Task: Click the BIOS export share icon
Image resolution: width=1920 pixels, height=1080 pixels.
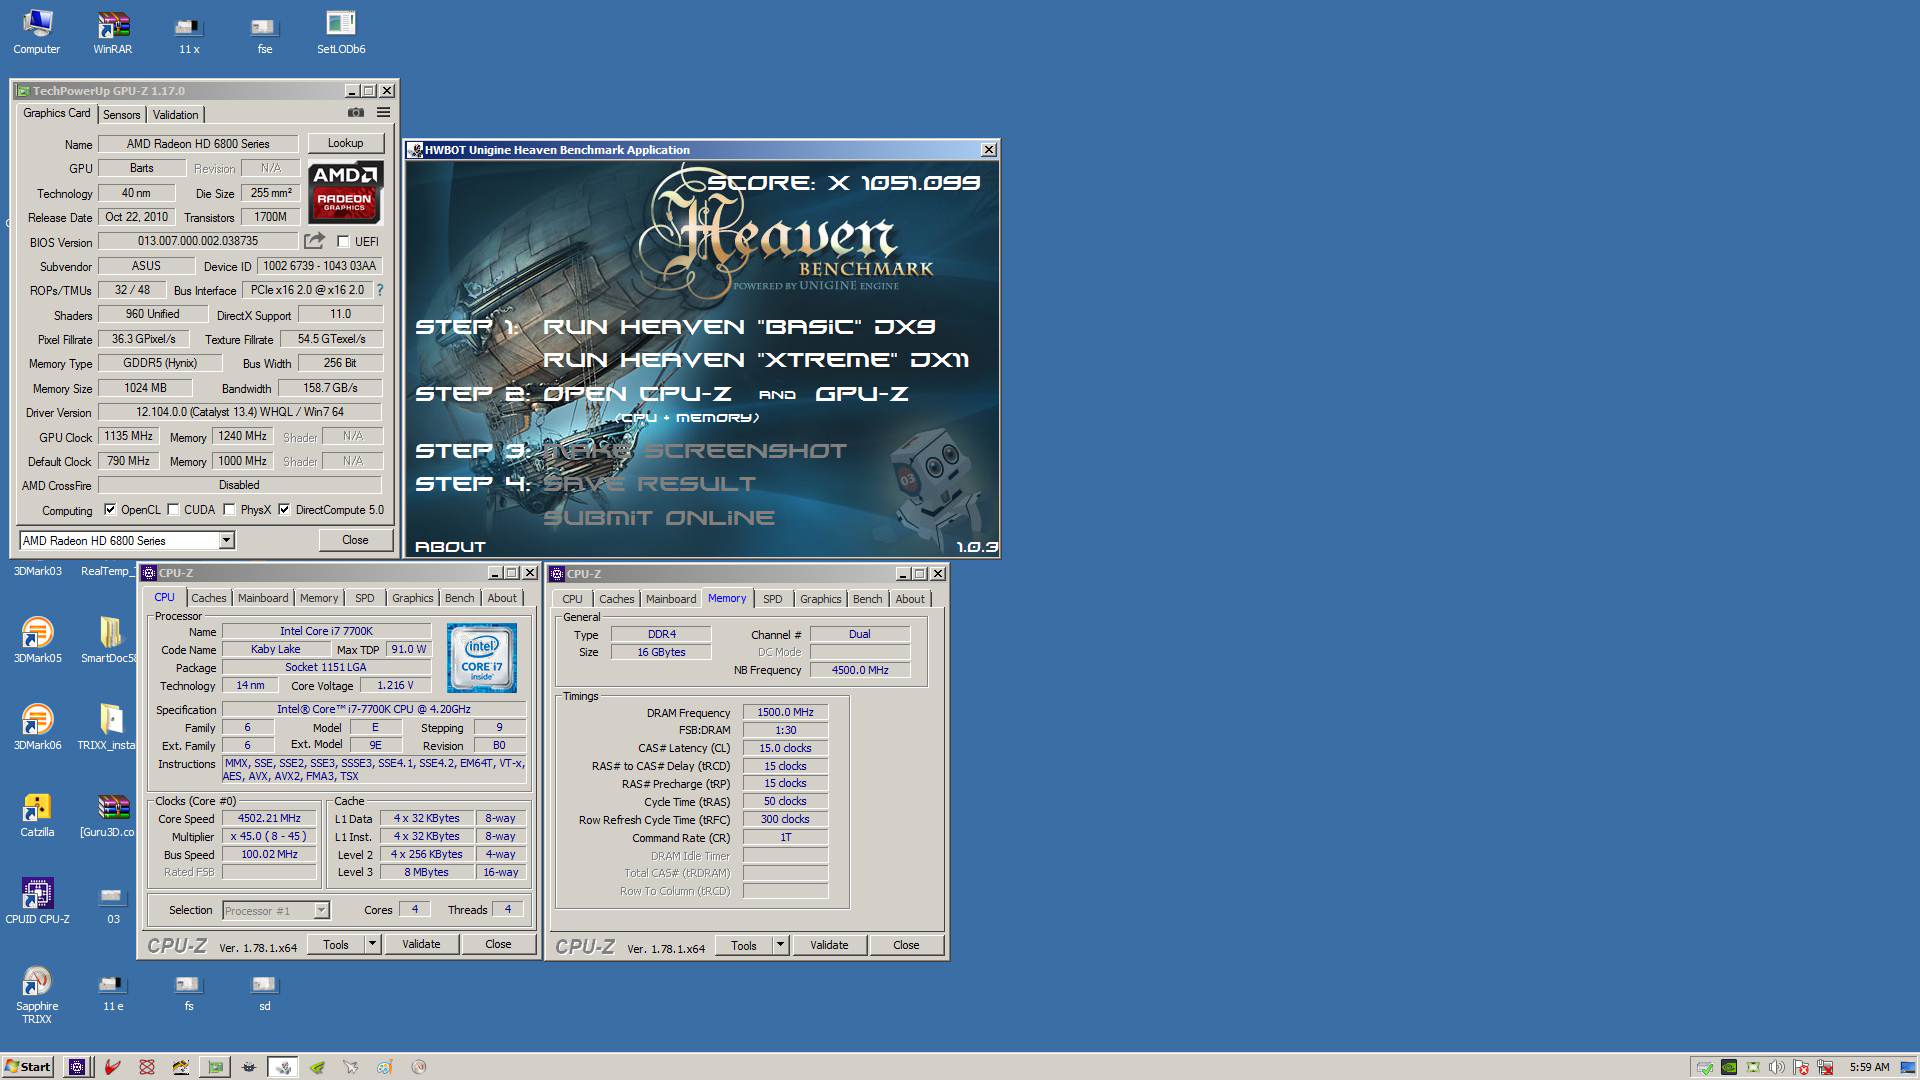Action: (315, 241)
